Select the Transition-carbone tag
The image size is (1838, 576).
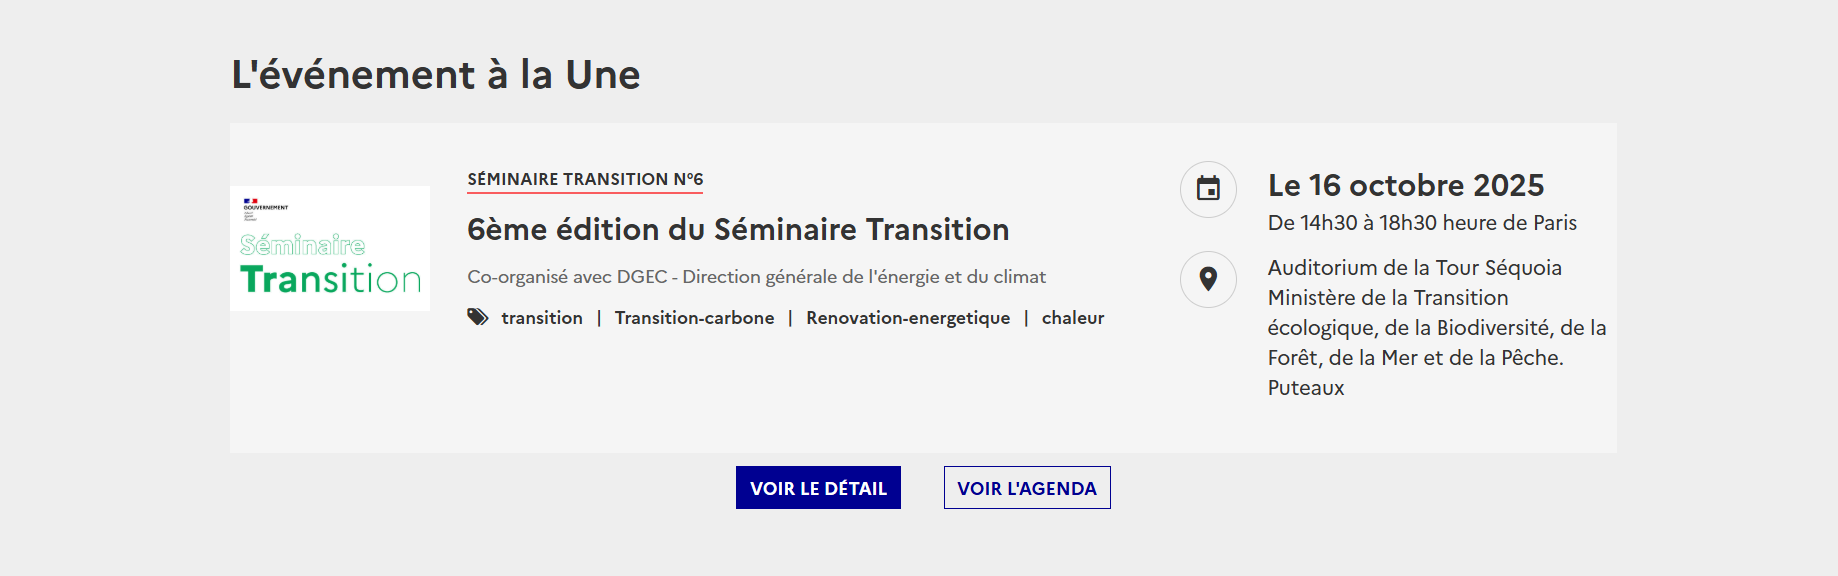point(694,318)
